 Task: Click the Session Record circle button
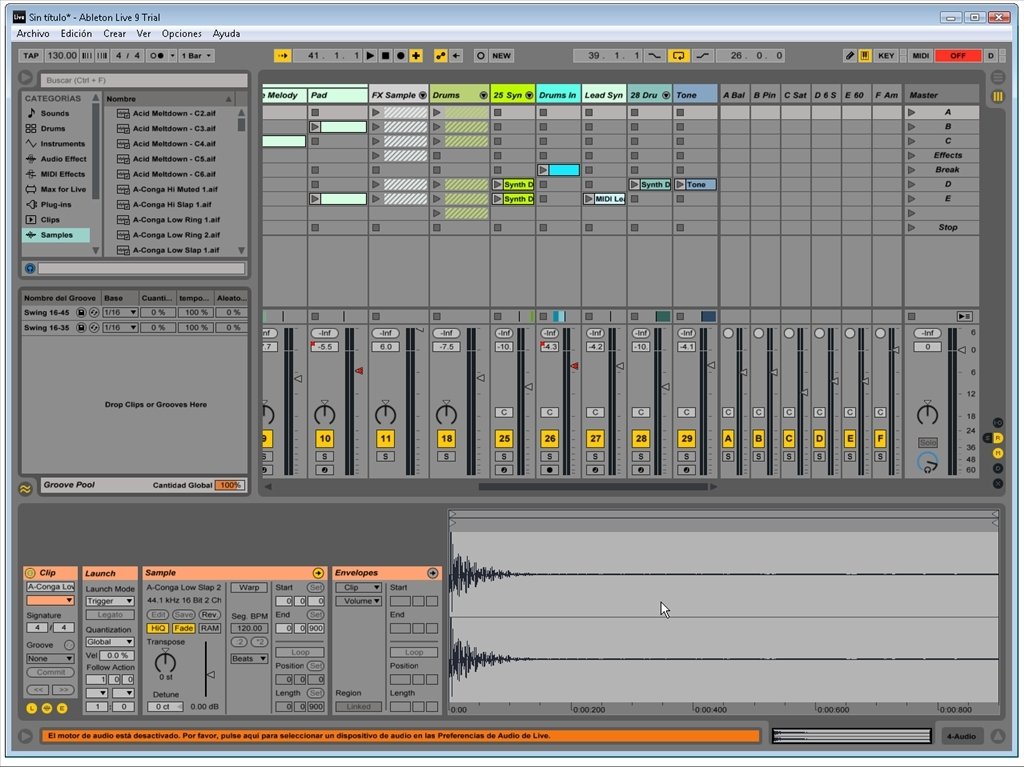pyautogui.click(x=481, y=56)
